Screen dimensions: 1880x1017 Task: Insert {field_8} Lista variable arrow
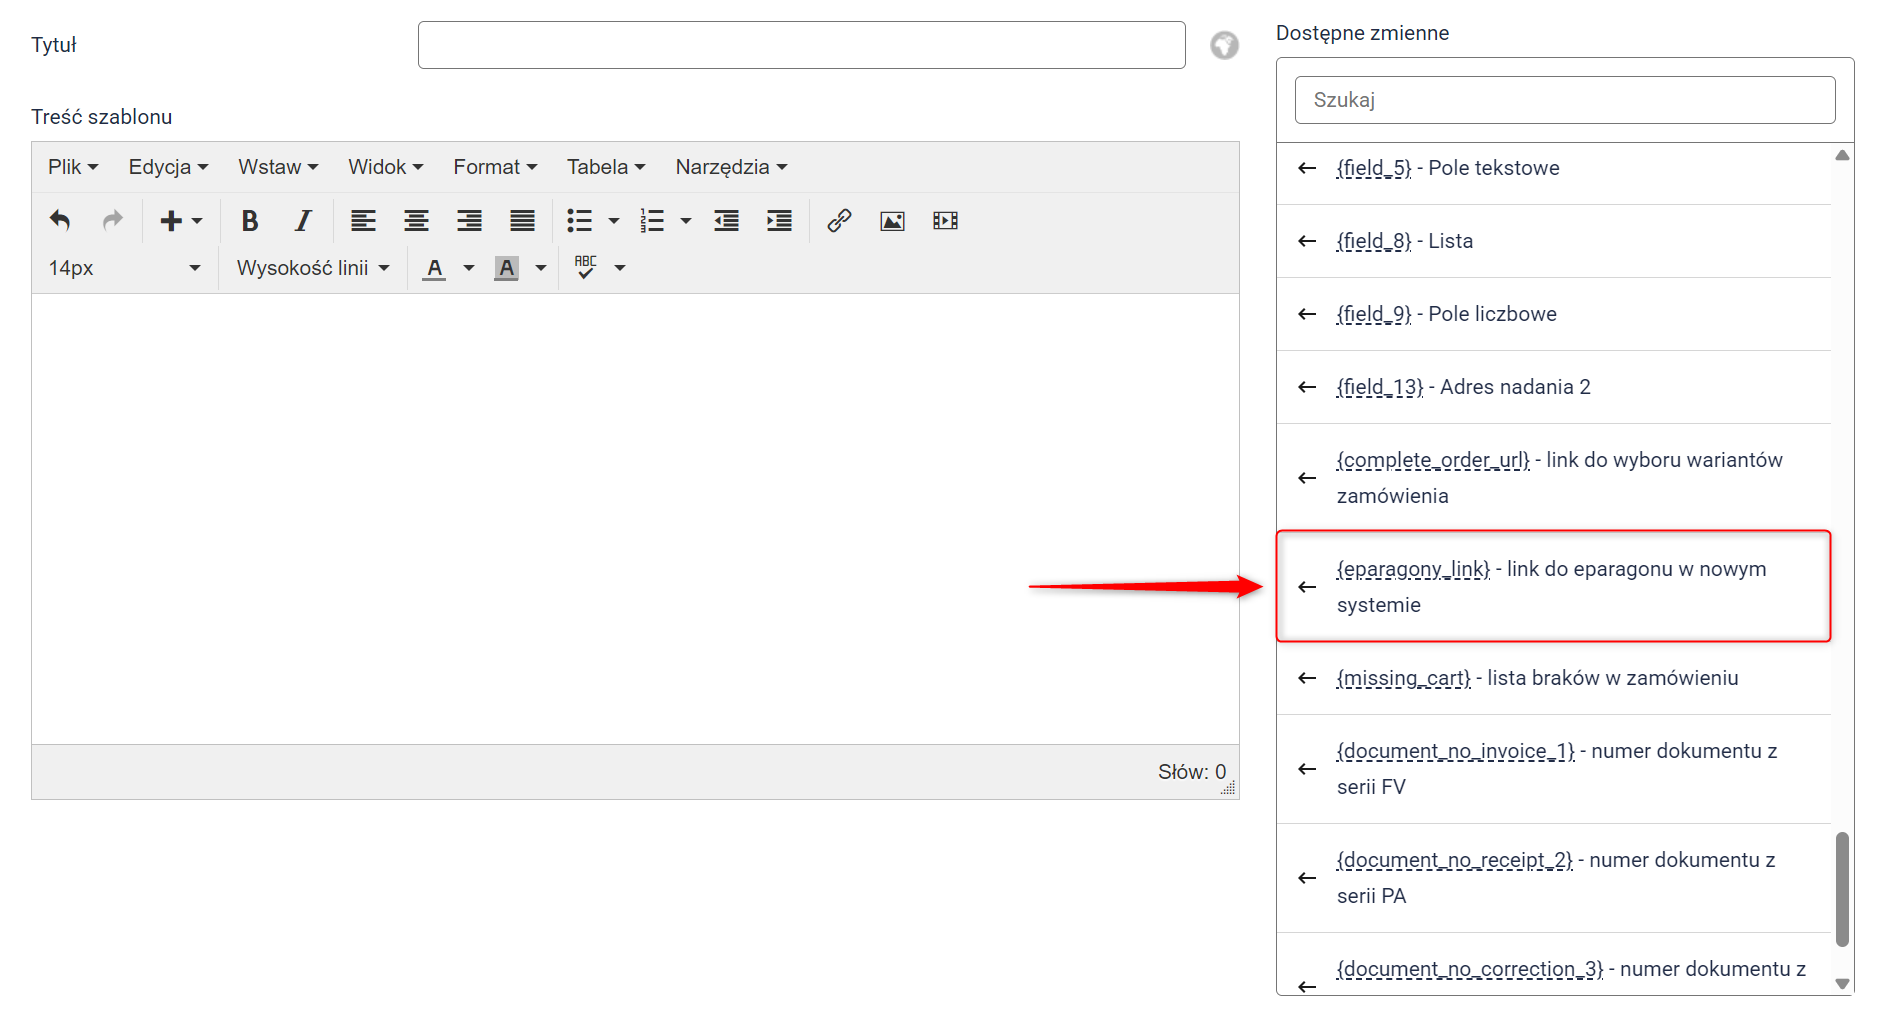point(1306,241)
